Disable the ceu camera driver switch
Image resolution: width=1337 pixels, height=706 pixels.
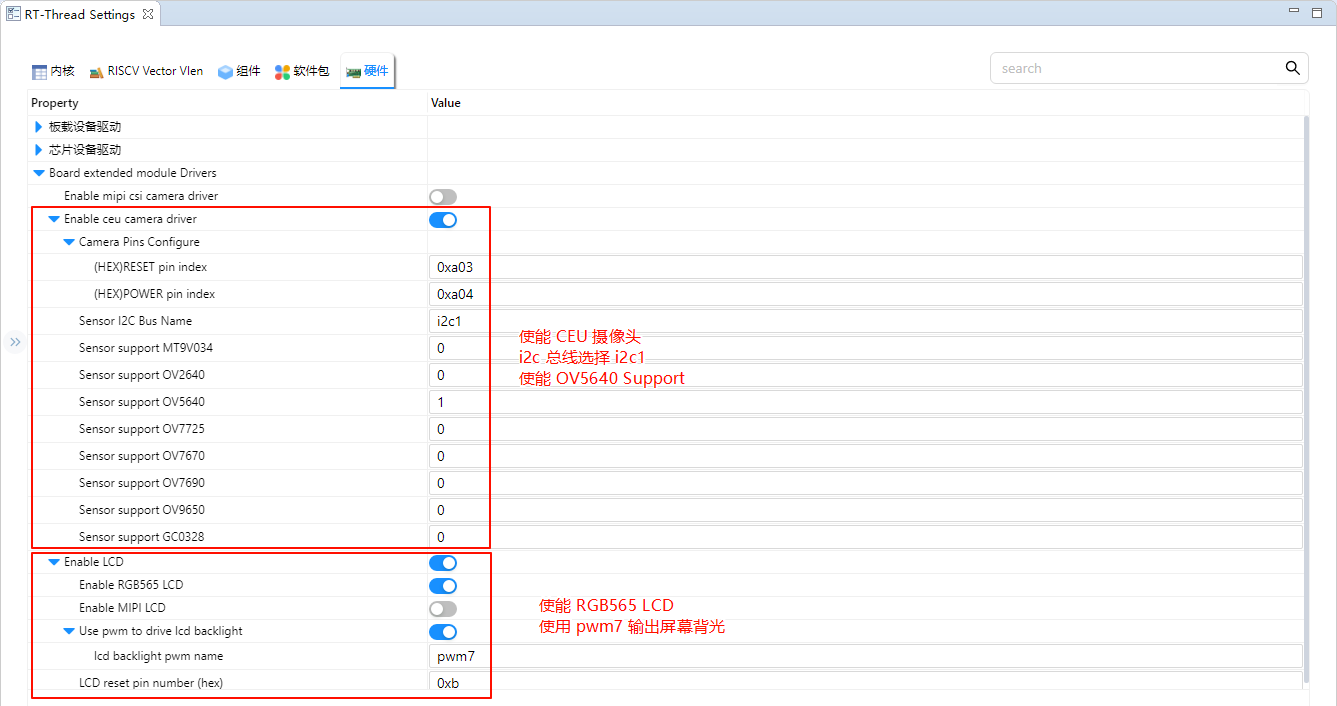(442, 220)
